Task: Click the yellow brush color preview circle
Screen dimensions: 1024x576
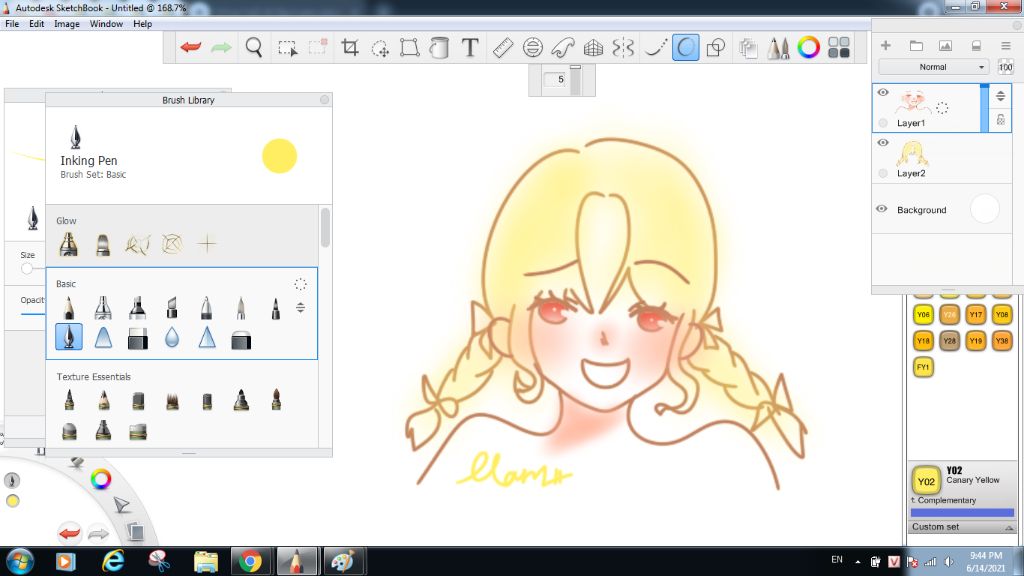Action: [280, 156]
